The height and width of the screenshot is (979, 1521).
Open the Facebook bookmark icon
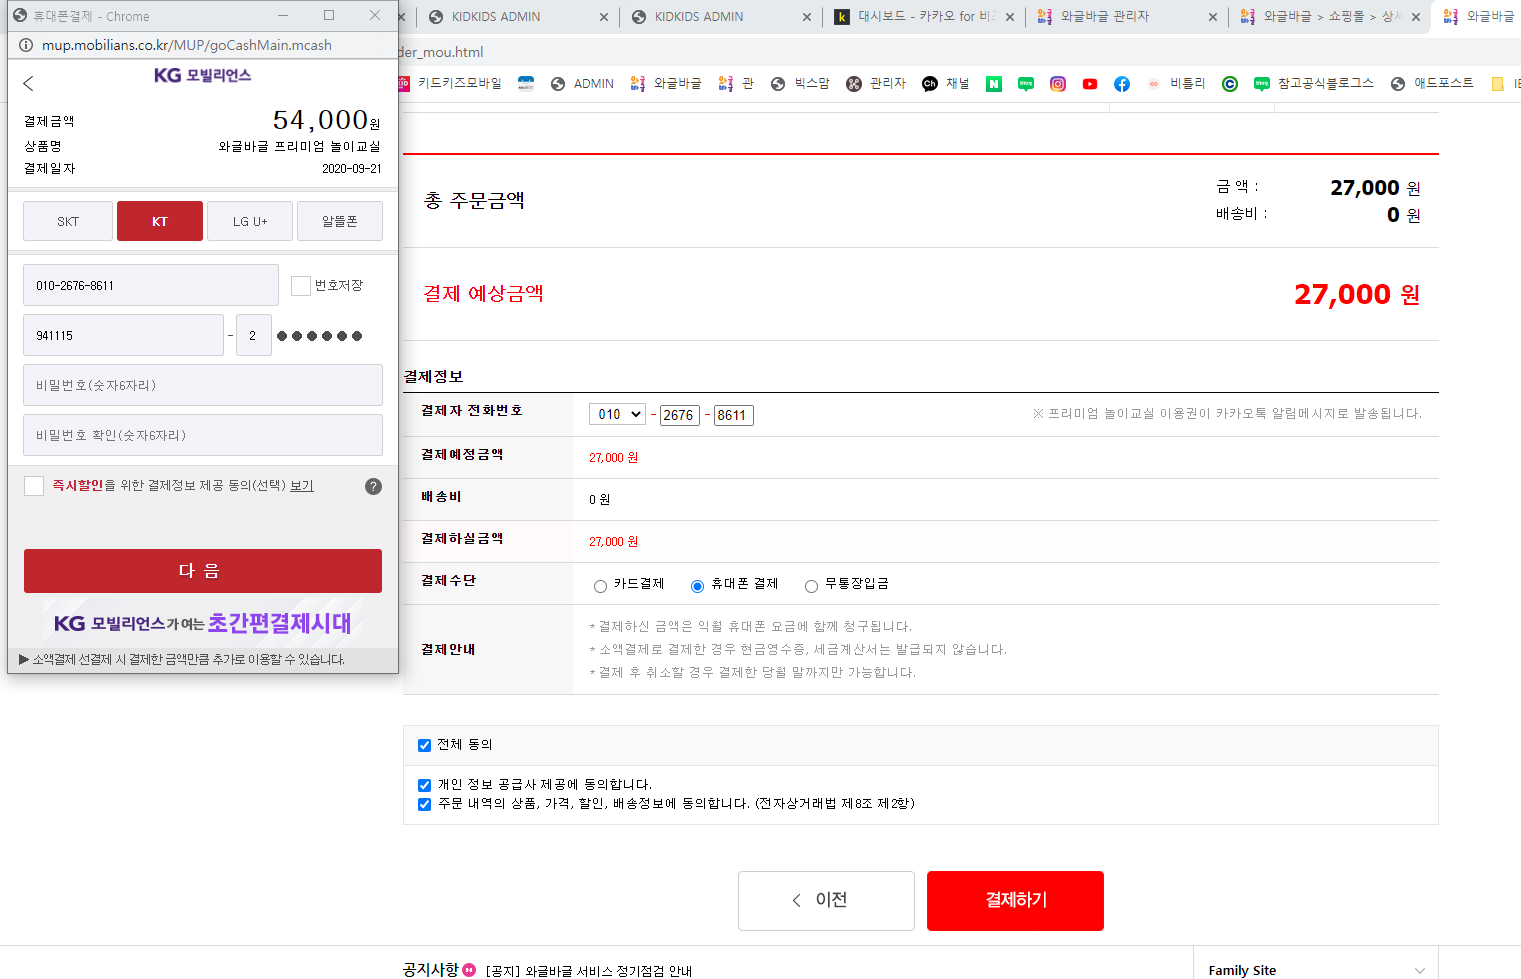pos(1122,84)
